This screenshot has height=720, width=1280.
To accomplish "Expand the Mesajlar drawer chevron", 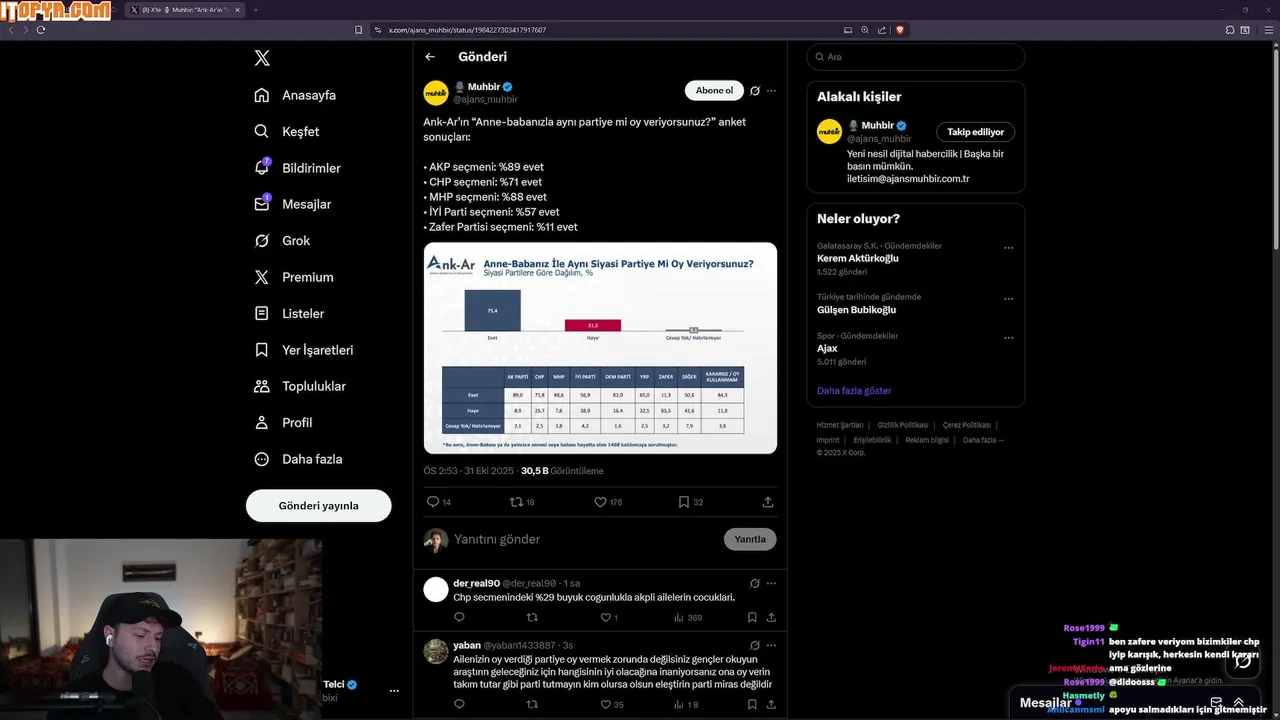I will click(x=1239, y=703).
